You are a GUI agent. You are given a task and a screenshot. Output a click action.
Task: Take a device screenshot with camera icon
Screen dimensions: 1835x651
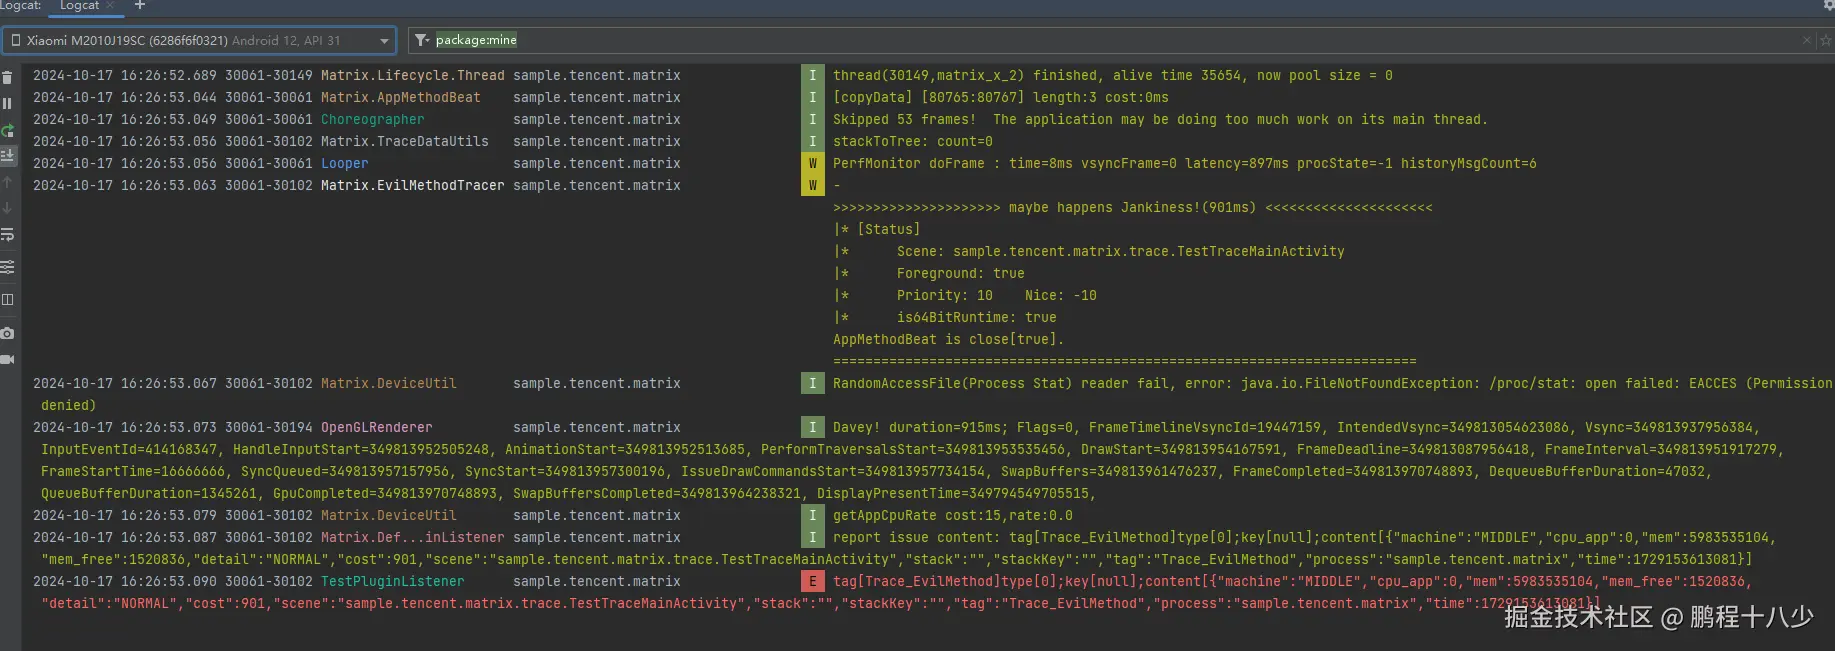pos(7,333)
